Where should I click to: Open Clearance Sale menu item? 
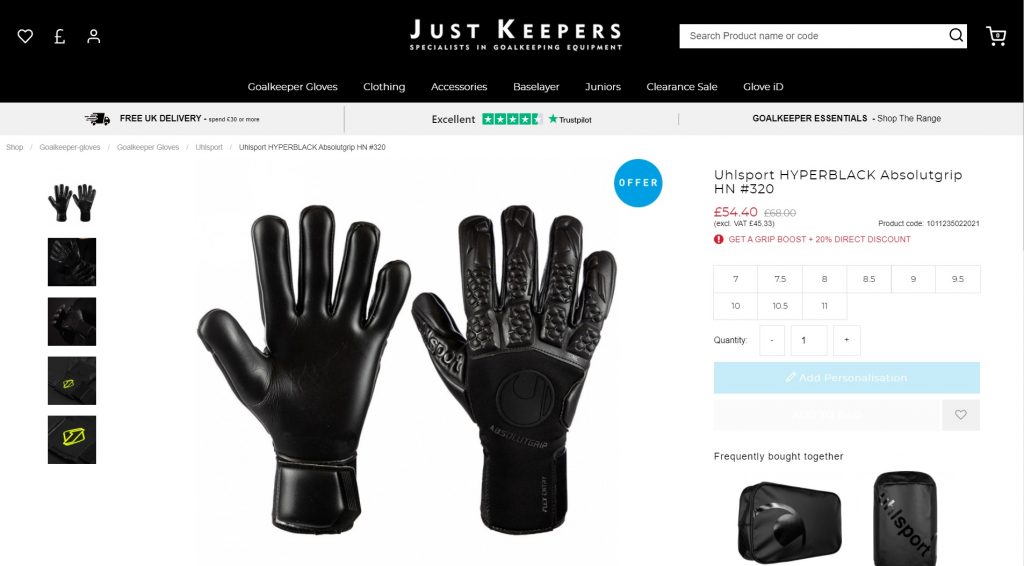point(682,87)
